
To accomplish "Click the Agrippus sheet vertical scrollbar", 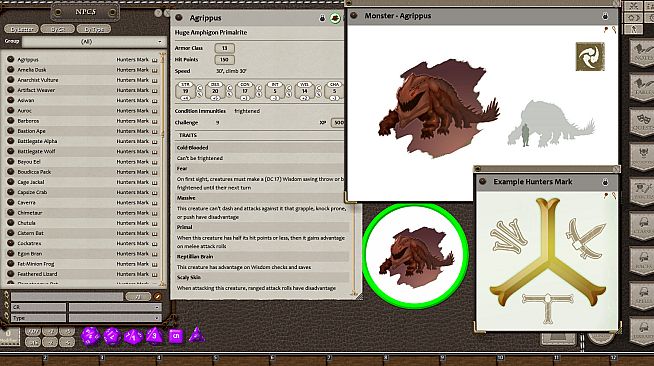I will click(x=355, y=250).
